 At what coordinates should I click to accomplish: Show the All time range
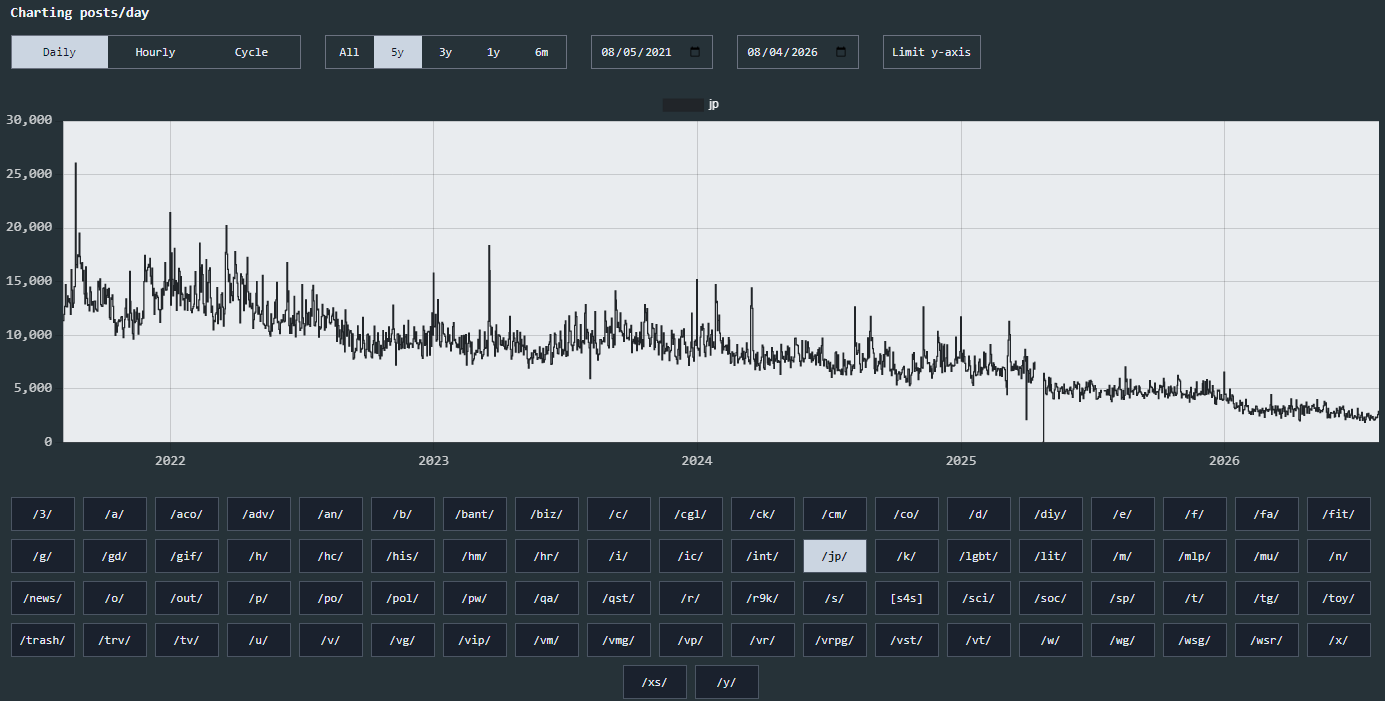click(x=349, y=52)
